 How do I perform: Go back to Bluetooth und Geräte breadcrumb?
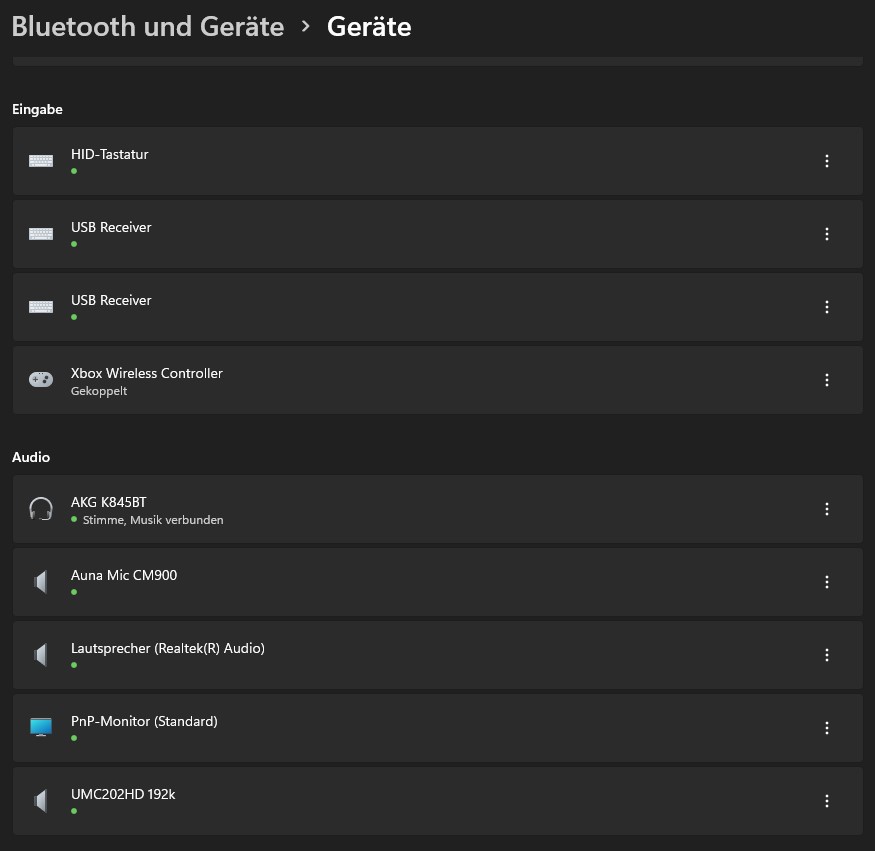click(x=148, y=26)
